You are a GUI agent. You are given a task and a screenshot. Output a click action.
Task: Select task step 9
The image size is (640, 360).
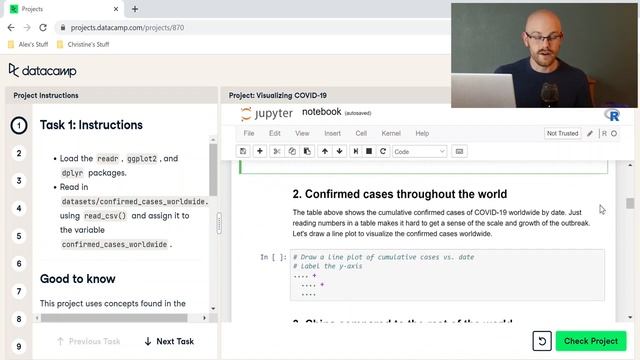[19, 347]
